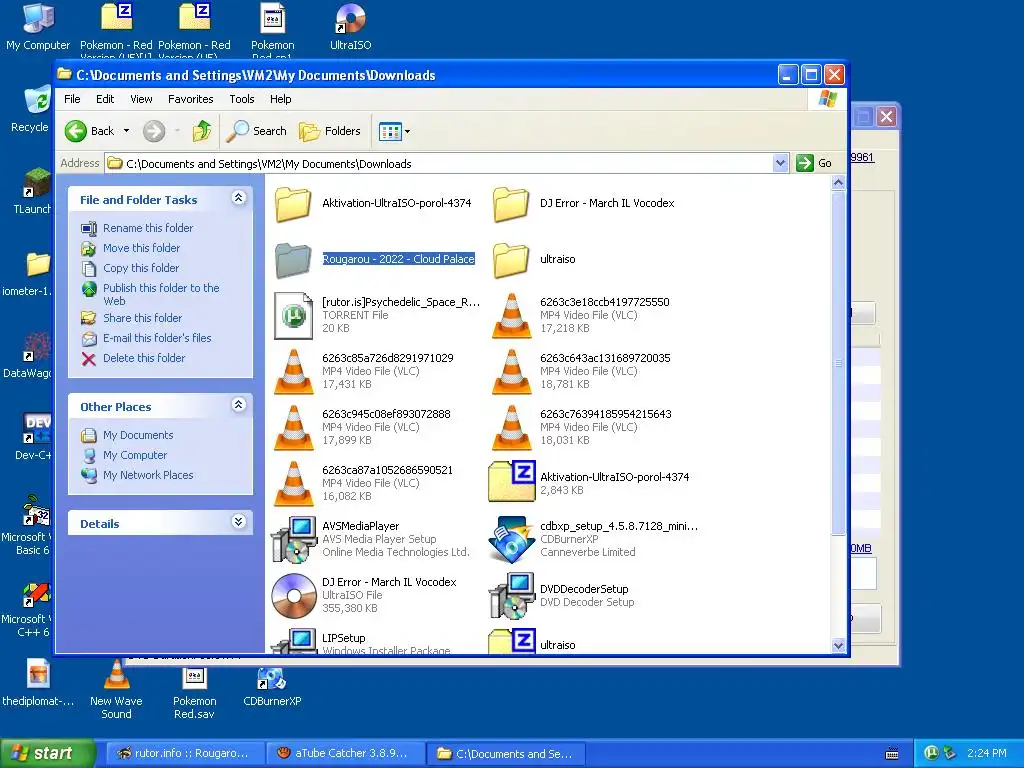The width and height of the screenshot is (1024, 768).
Task: Expand the Details panel
Action: pyautogui.click(x=238, y=521)
